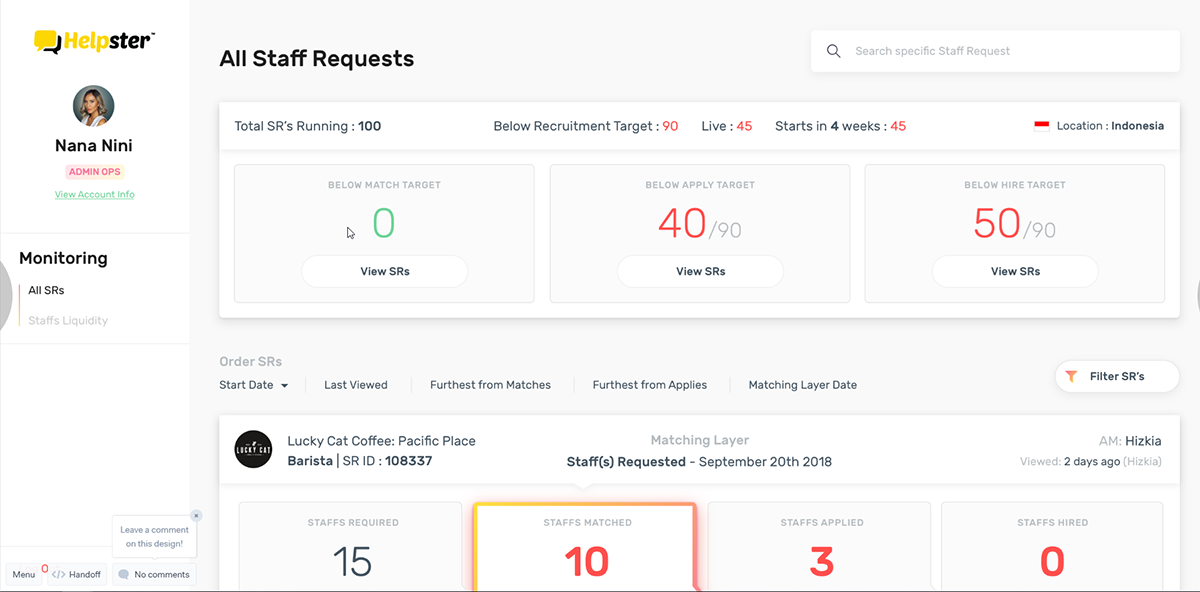The height and width of the screenshot is (592, 1200).
Task: Click the search magnifier icon
Action: point(833,51)
